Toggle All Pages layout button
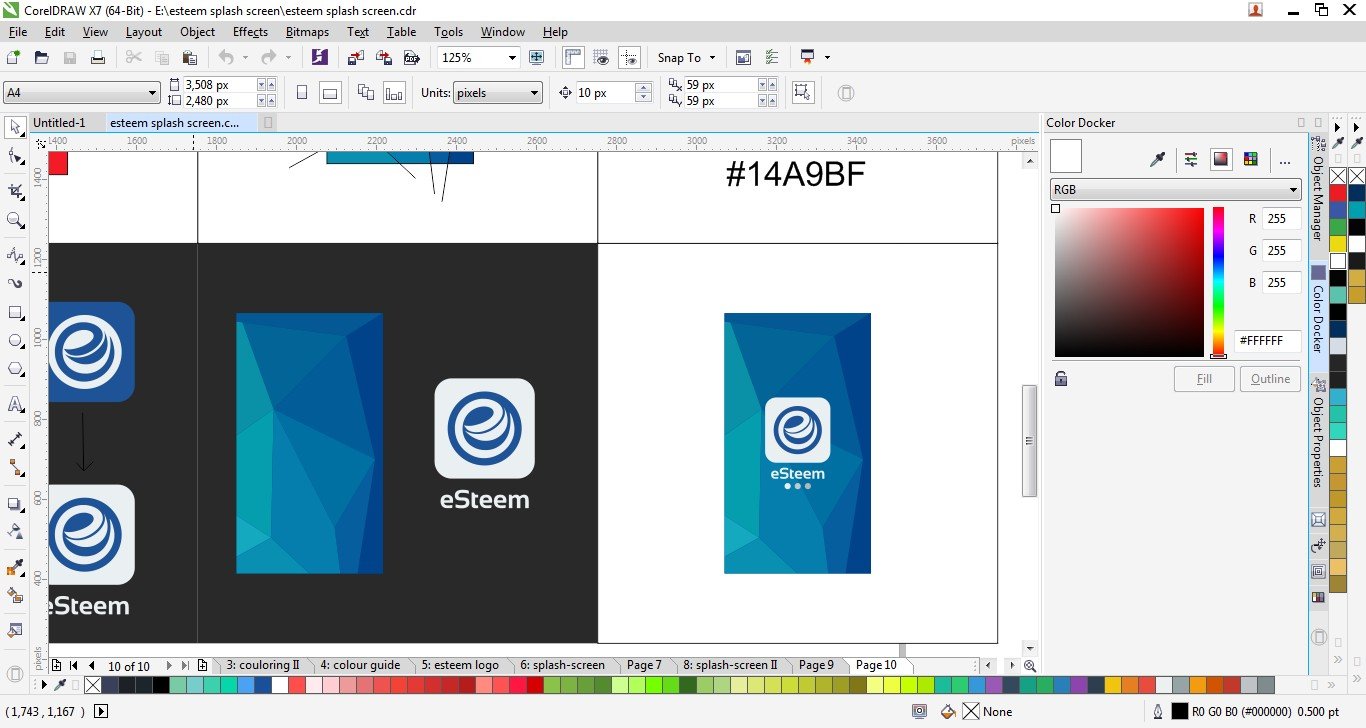The height and width of the screenshot is (728, 1366). [366, 93]
